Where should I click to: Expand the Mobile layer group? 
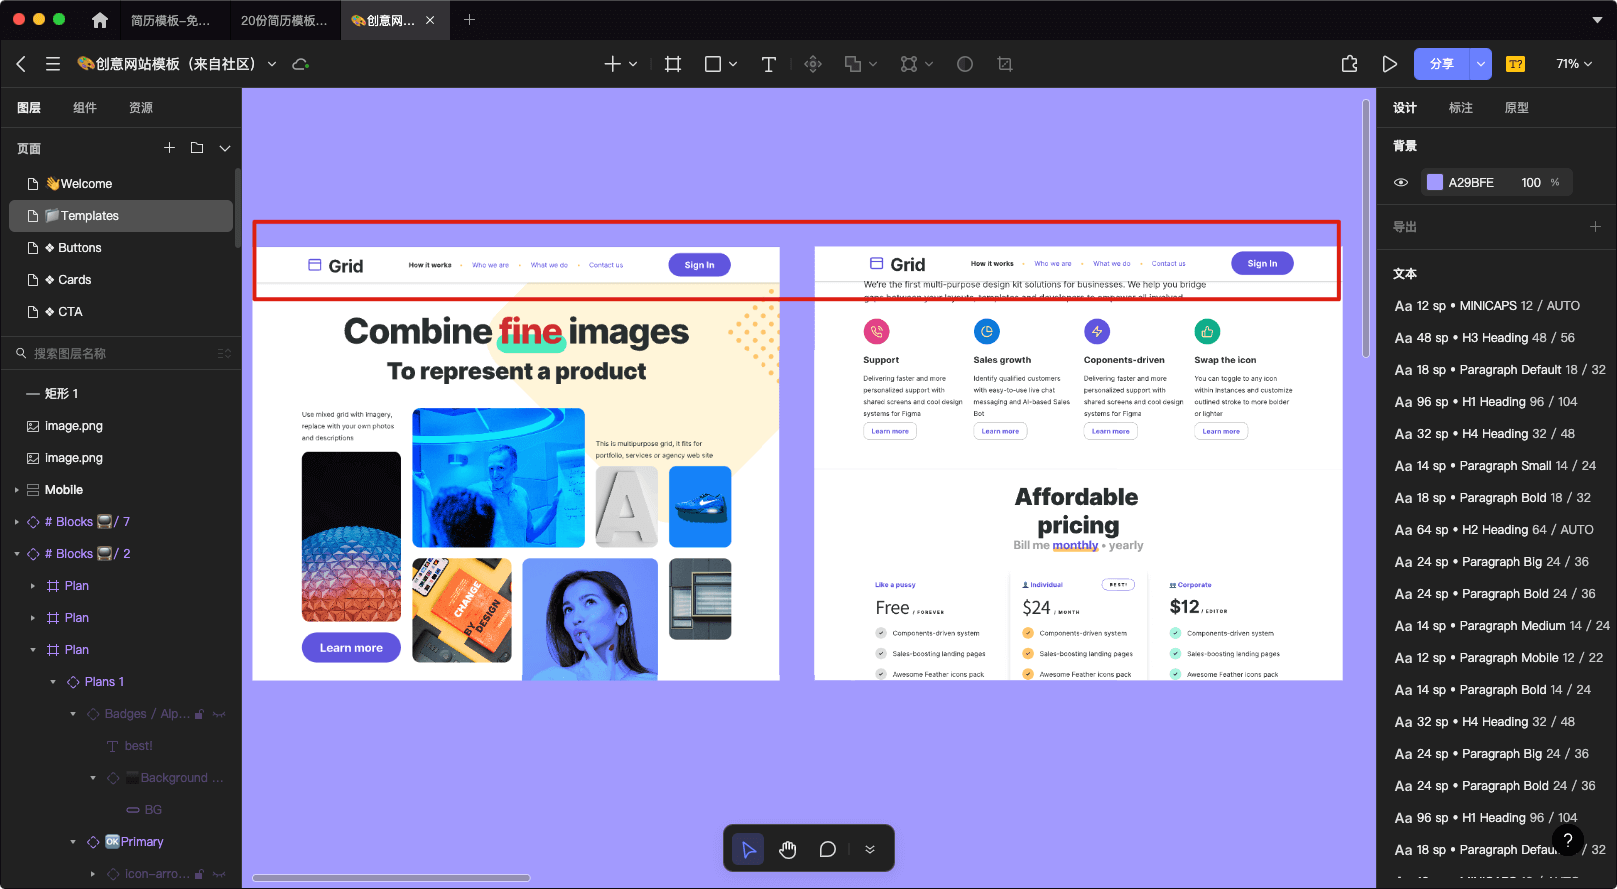pyautogui.click(x=17, y=490)
